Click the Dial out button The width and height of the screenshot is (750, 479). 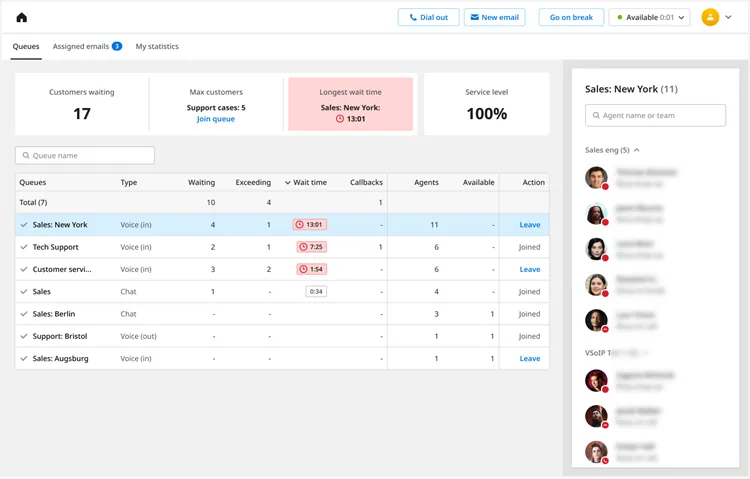click(x=429, y=17)
